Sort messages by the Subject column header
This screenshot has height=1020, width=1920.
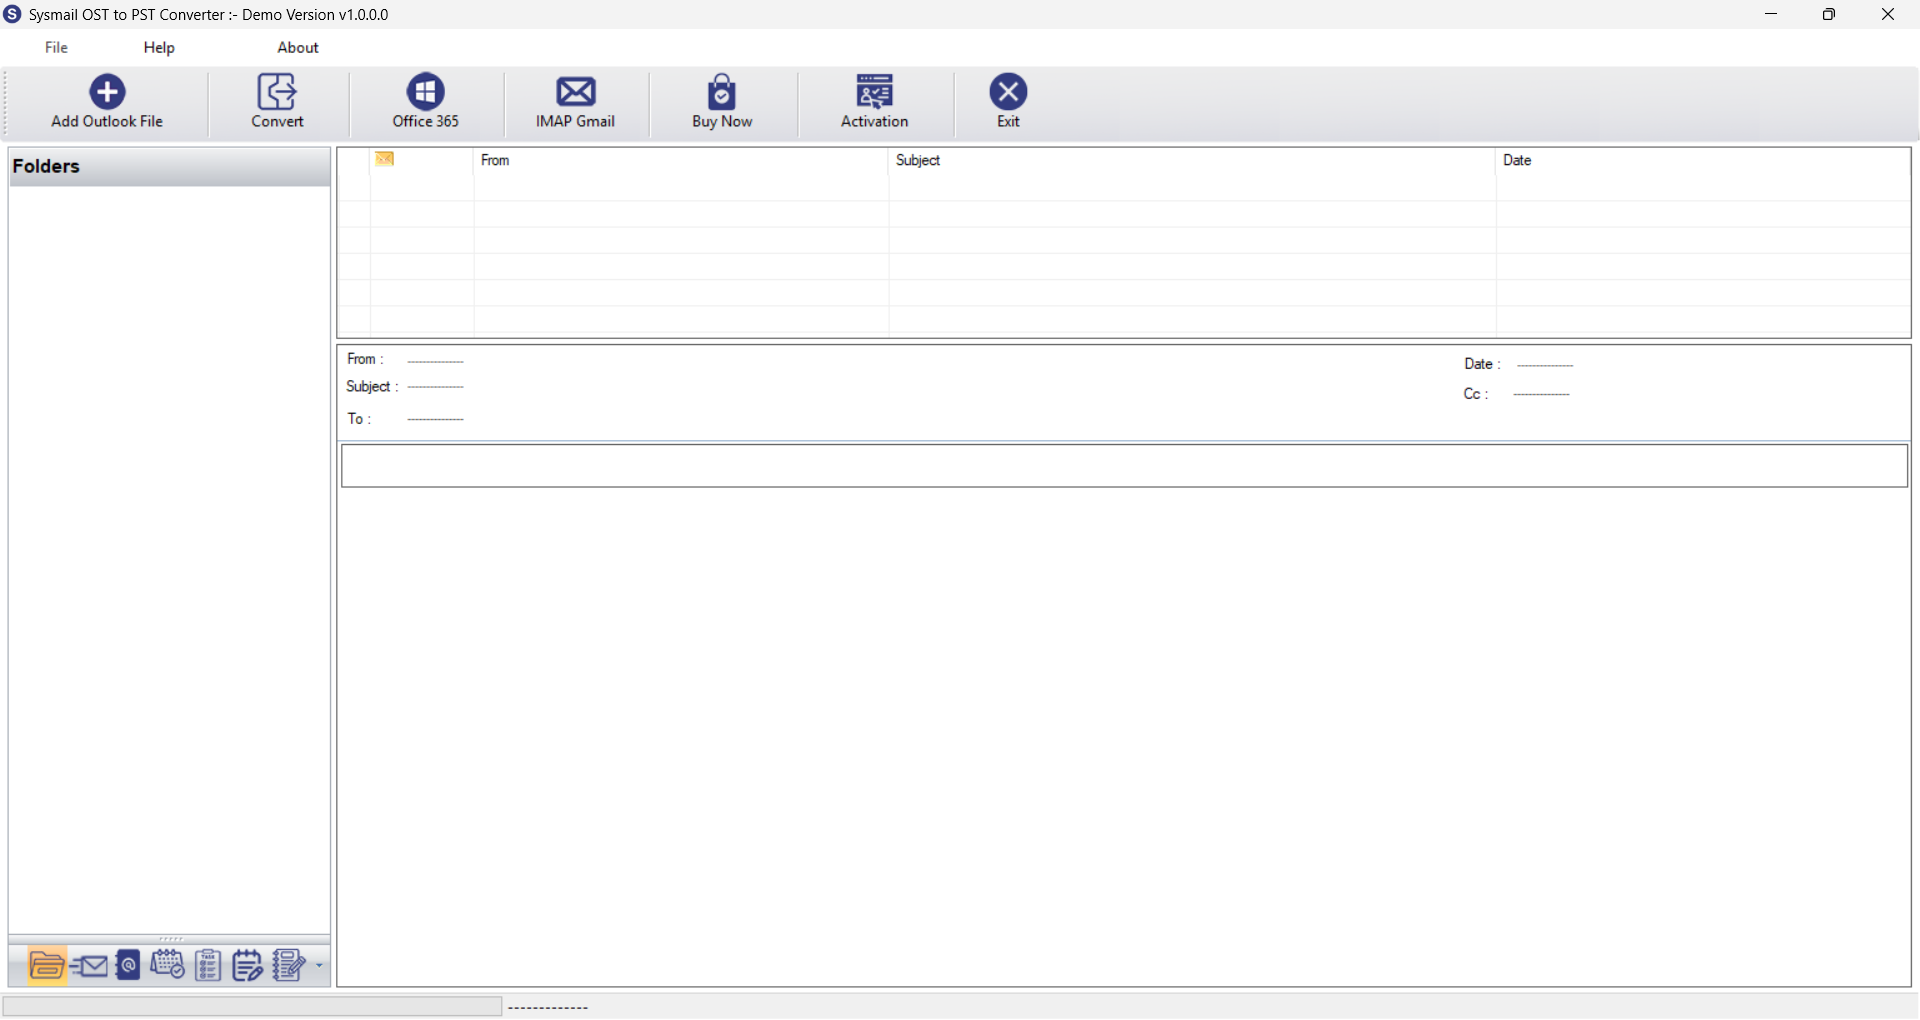click(x=1192, y=160)
